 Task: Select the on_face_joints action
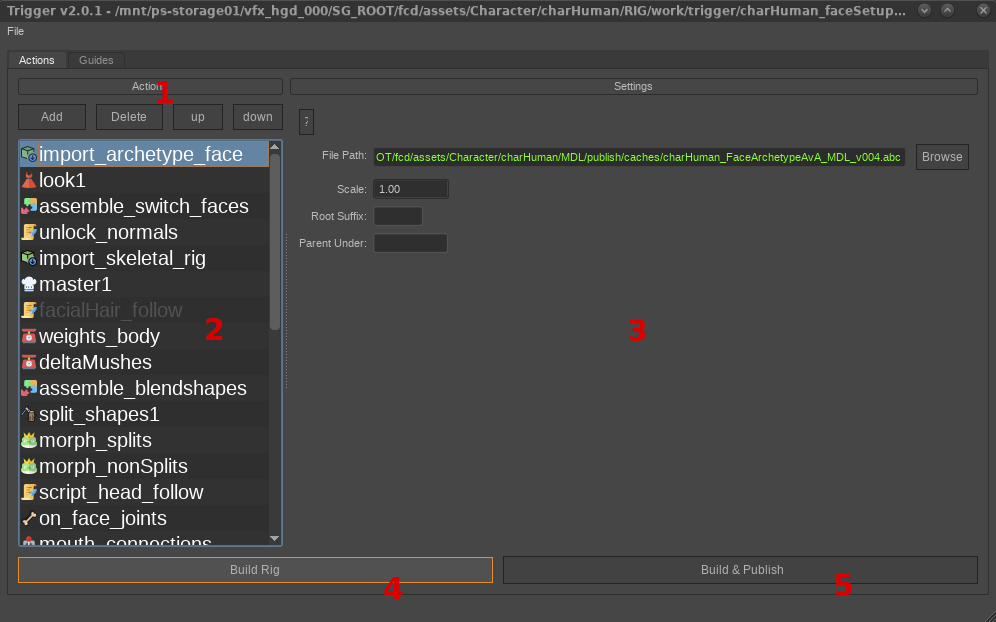tap(144, 518)
